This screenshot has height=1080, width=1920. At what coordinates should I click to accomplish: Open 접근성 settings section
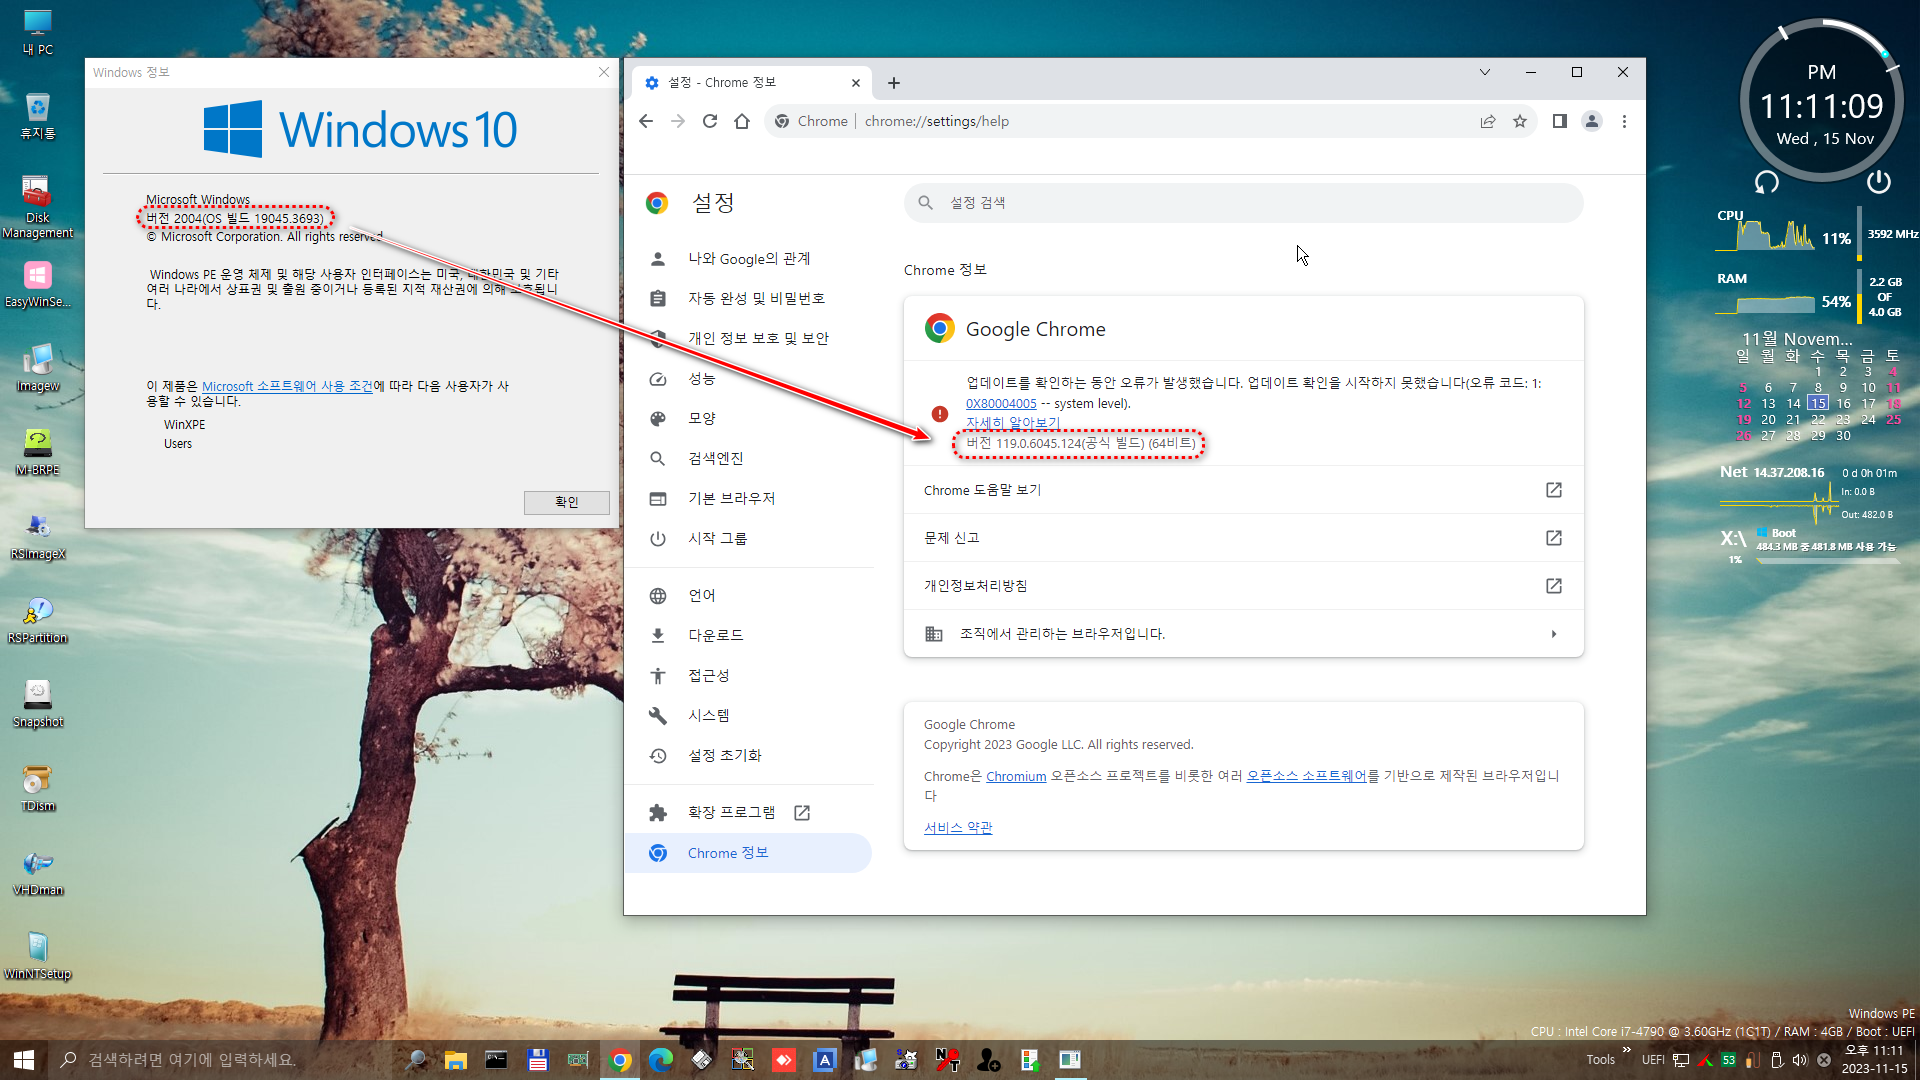[749, 676]
